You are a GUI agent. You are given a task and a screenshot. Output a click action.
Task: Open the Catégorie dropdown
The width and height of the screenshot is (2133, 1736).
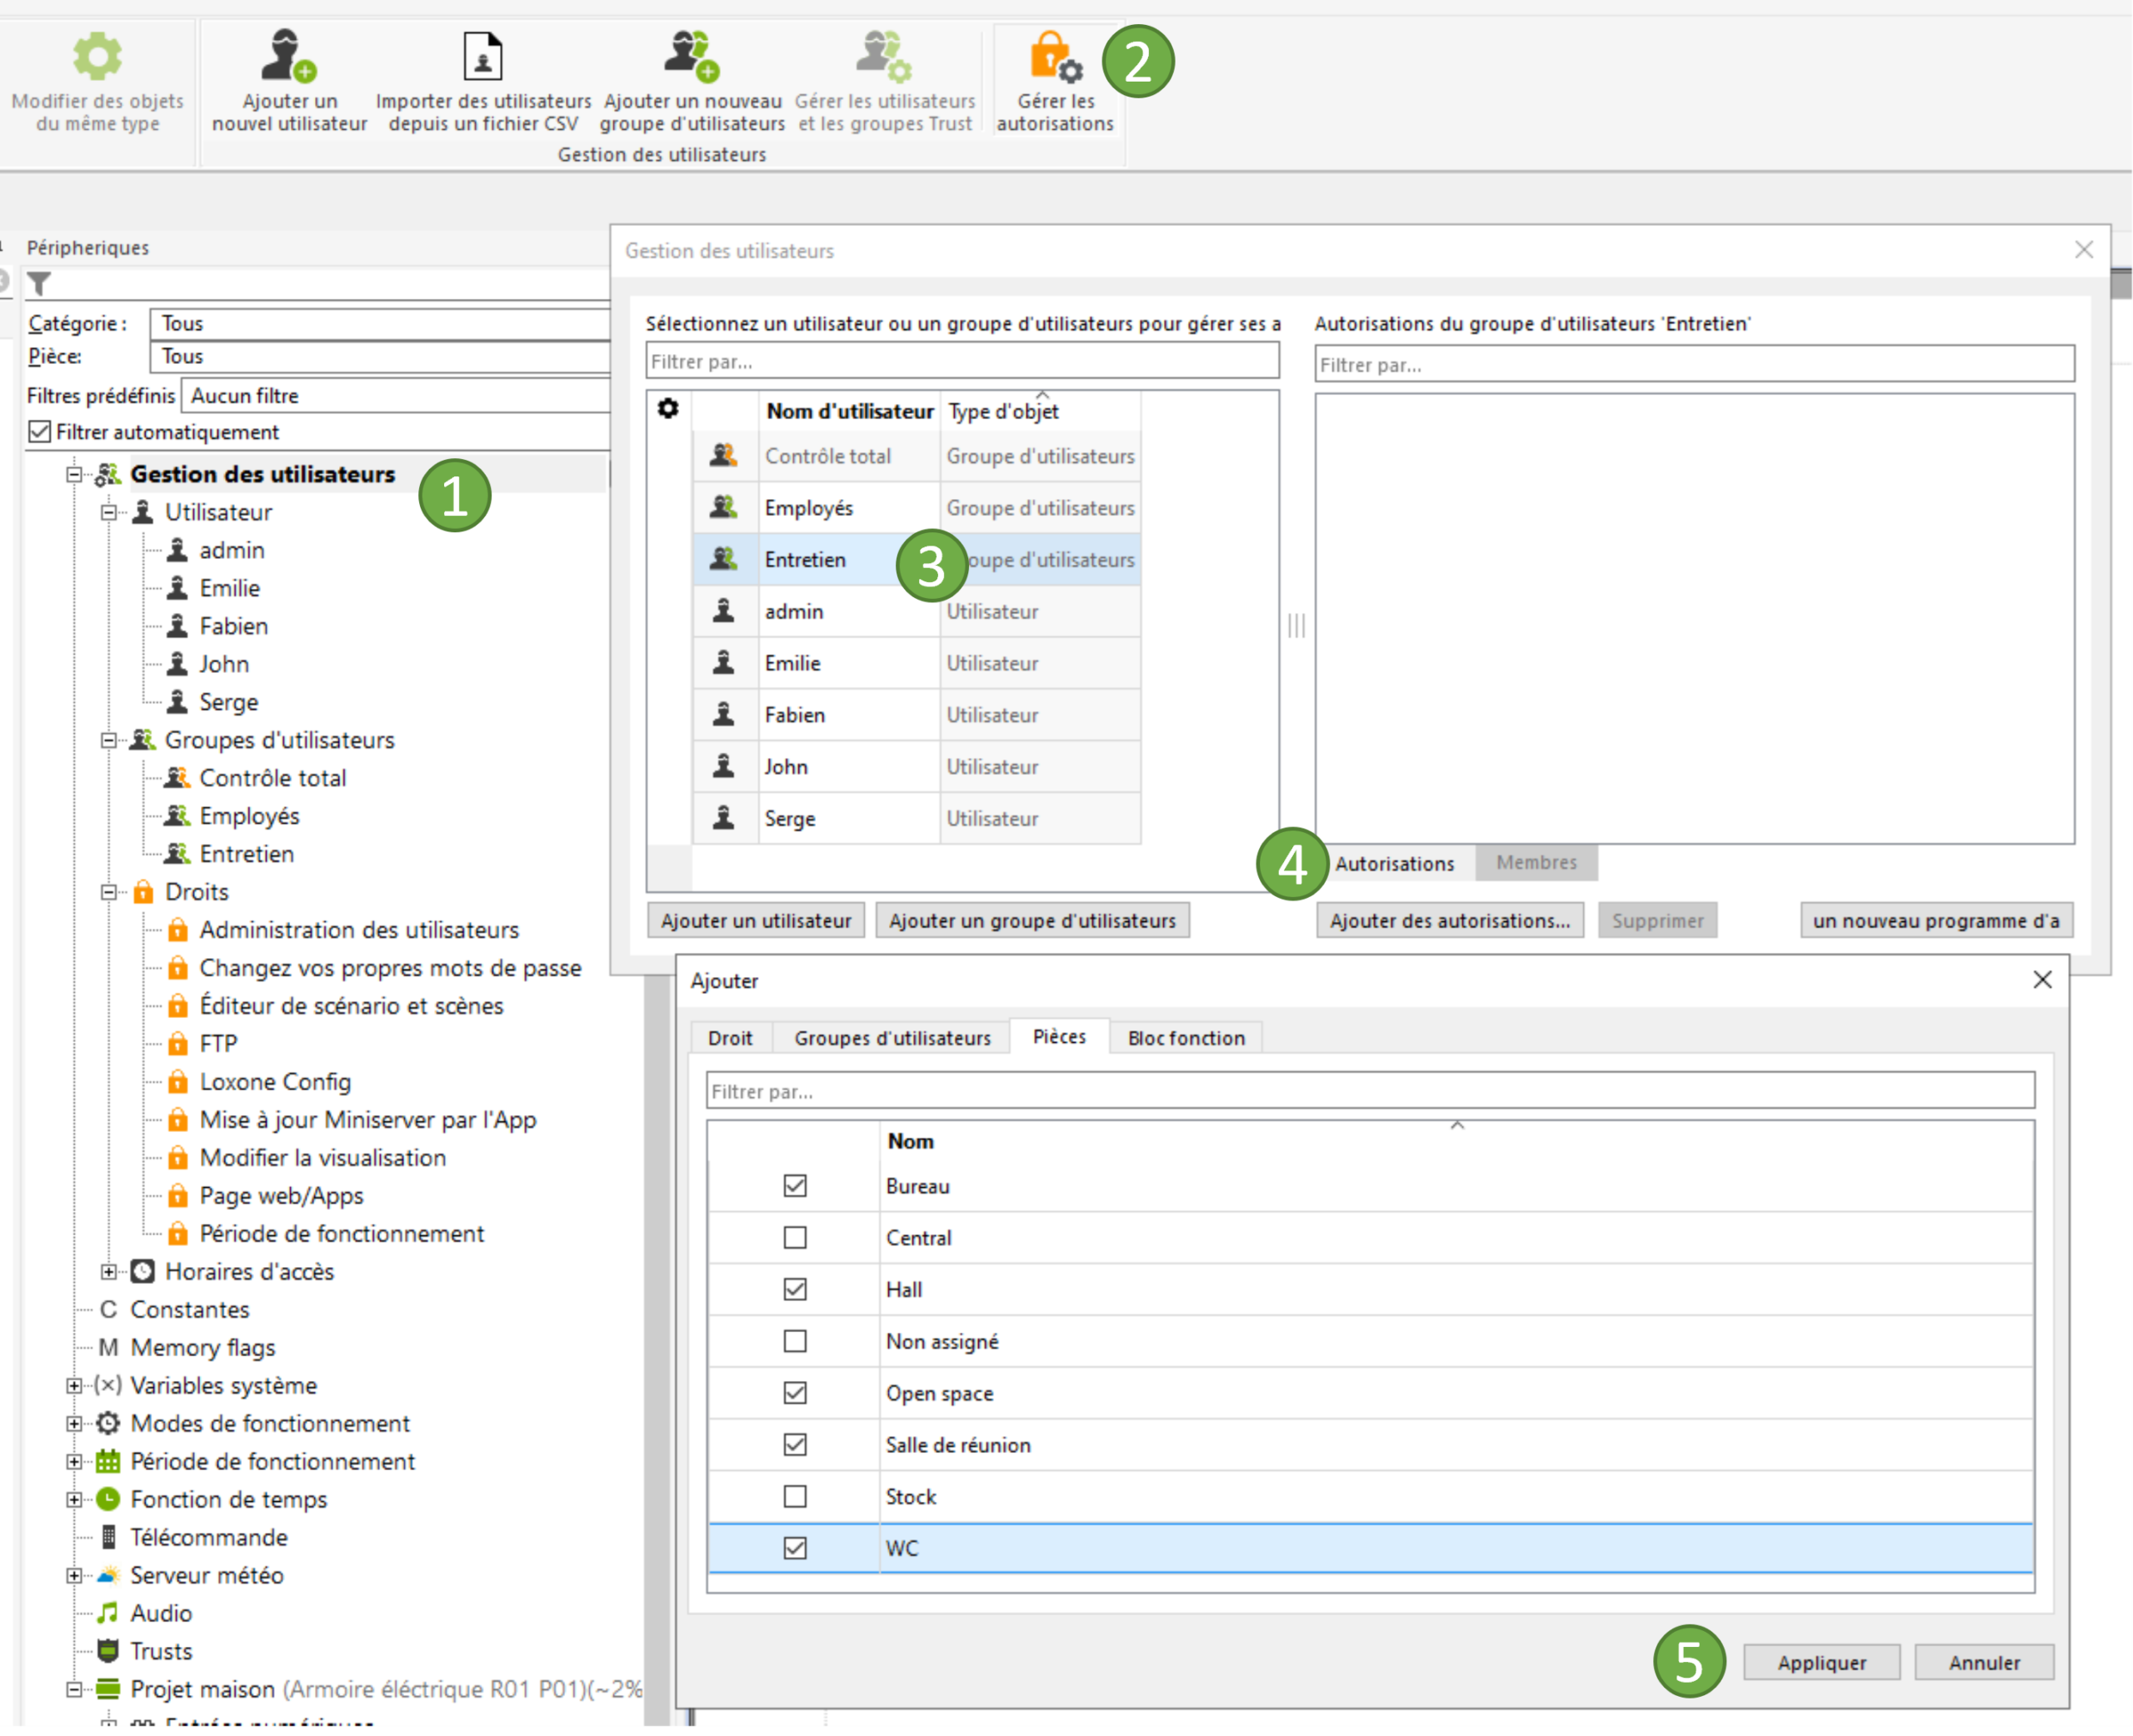tap(380, 323)
